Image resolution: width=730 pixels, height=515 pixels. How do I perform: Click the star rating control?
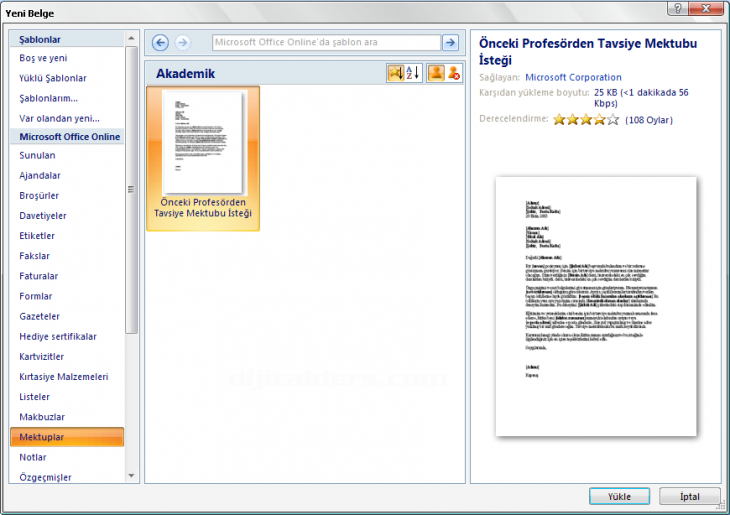coord(586,120)
